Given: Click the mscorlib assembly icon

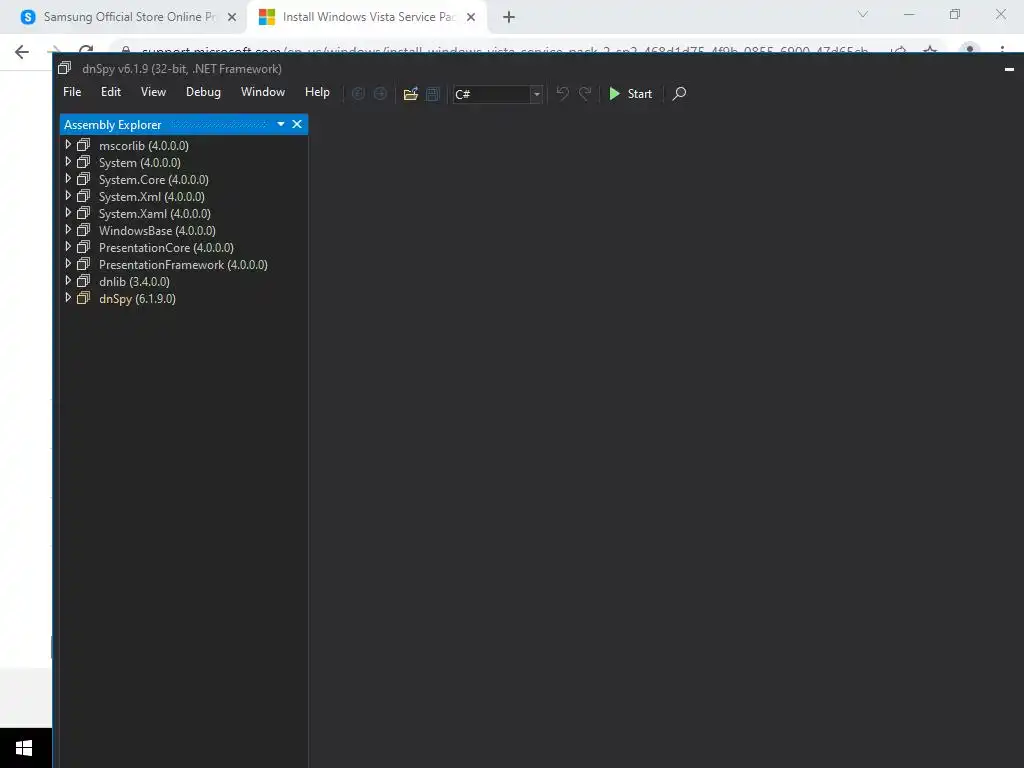Looking at the screenshot, I should pyautogui.click(x=84, y=145).
